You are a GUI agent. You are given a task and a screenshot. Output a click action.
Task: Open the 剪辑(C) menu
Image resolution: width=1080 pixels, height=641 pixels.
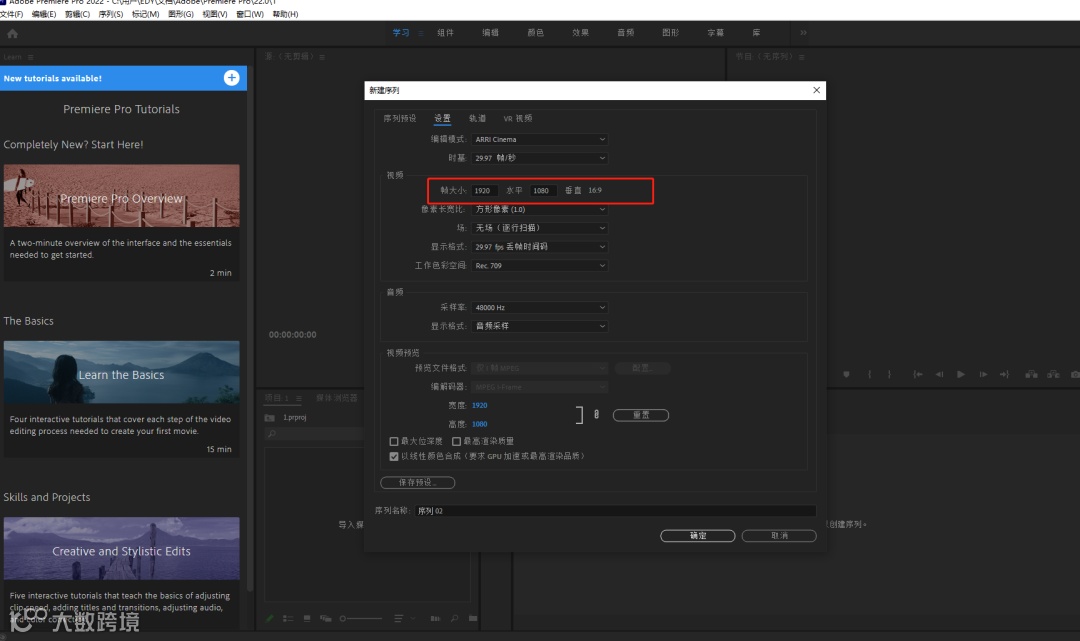(x=77, y=14)
